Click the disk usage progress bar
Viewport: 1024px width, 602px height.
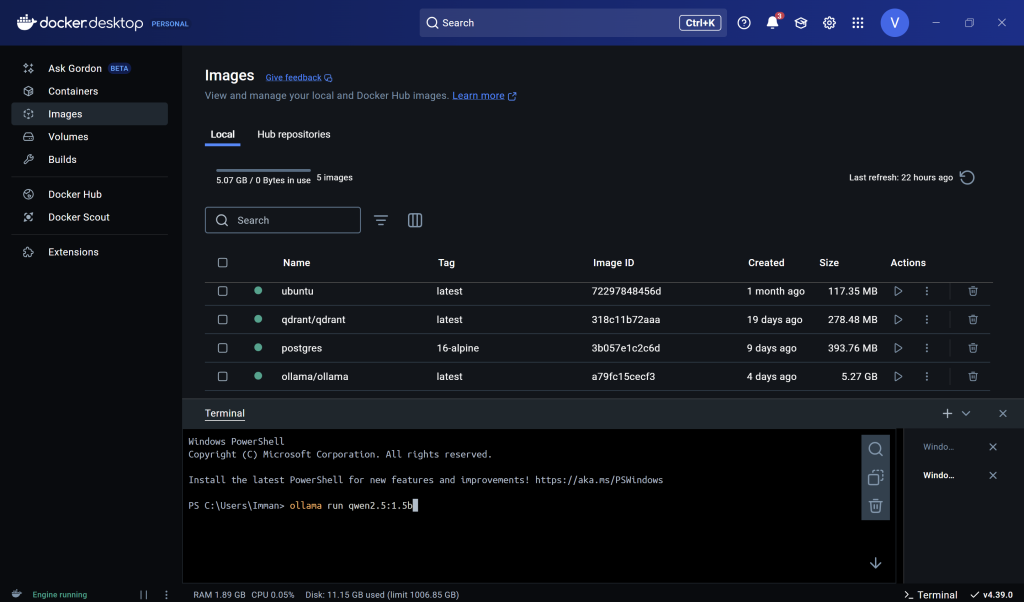click(263, 170)
